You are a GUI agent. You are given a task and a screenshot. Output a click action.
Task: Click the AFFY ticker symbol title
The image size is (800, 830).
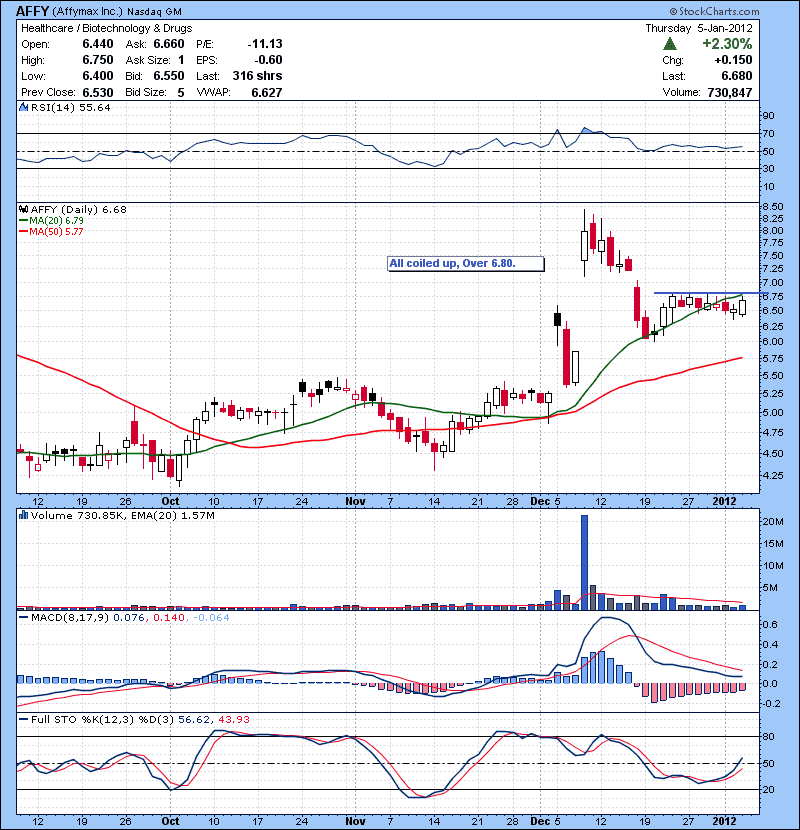32,11
